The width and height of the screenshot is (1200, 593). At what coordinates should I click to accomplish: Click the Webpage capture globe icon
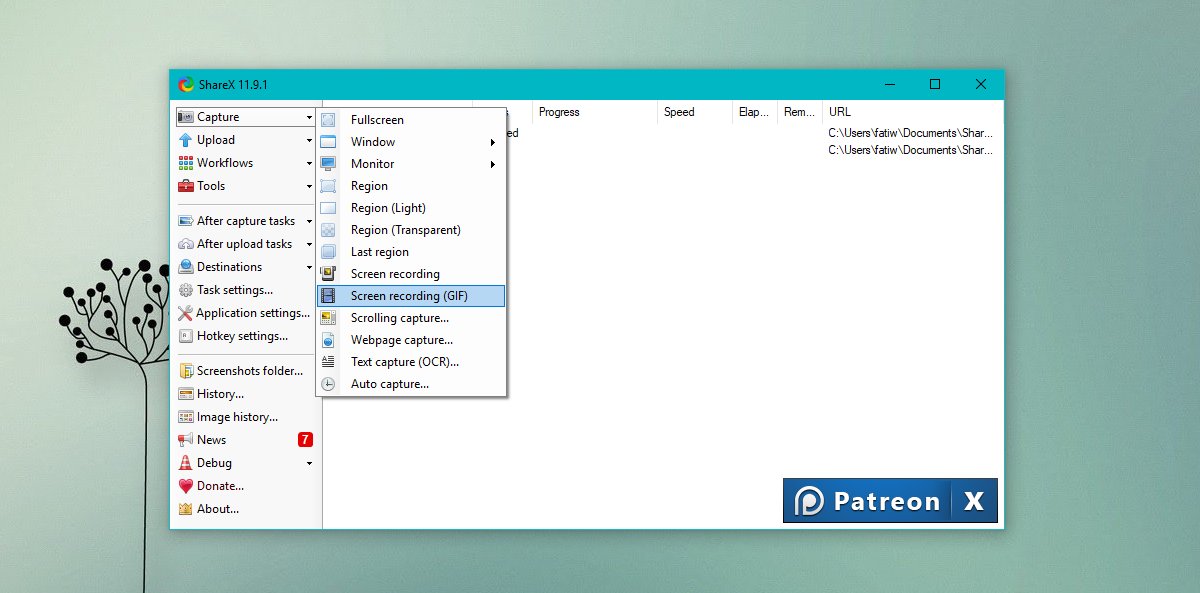click(328, 340)
